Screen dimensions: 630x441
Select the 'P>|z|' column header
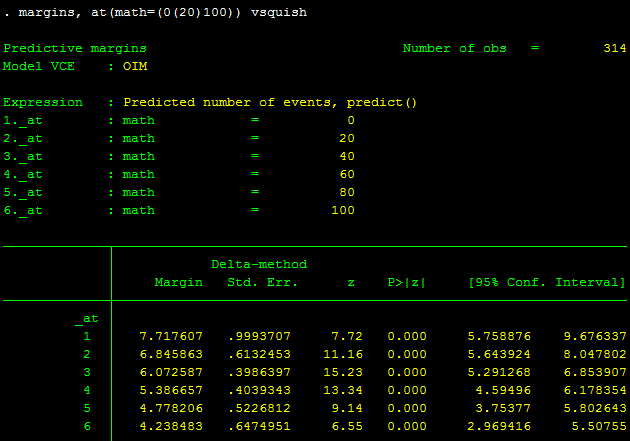406,282
